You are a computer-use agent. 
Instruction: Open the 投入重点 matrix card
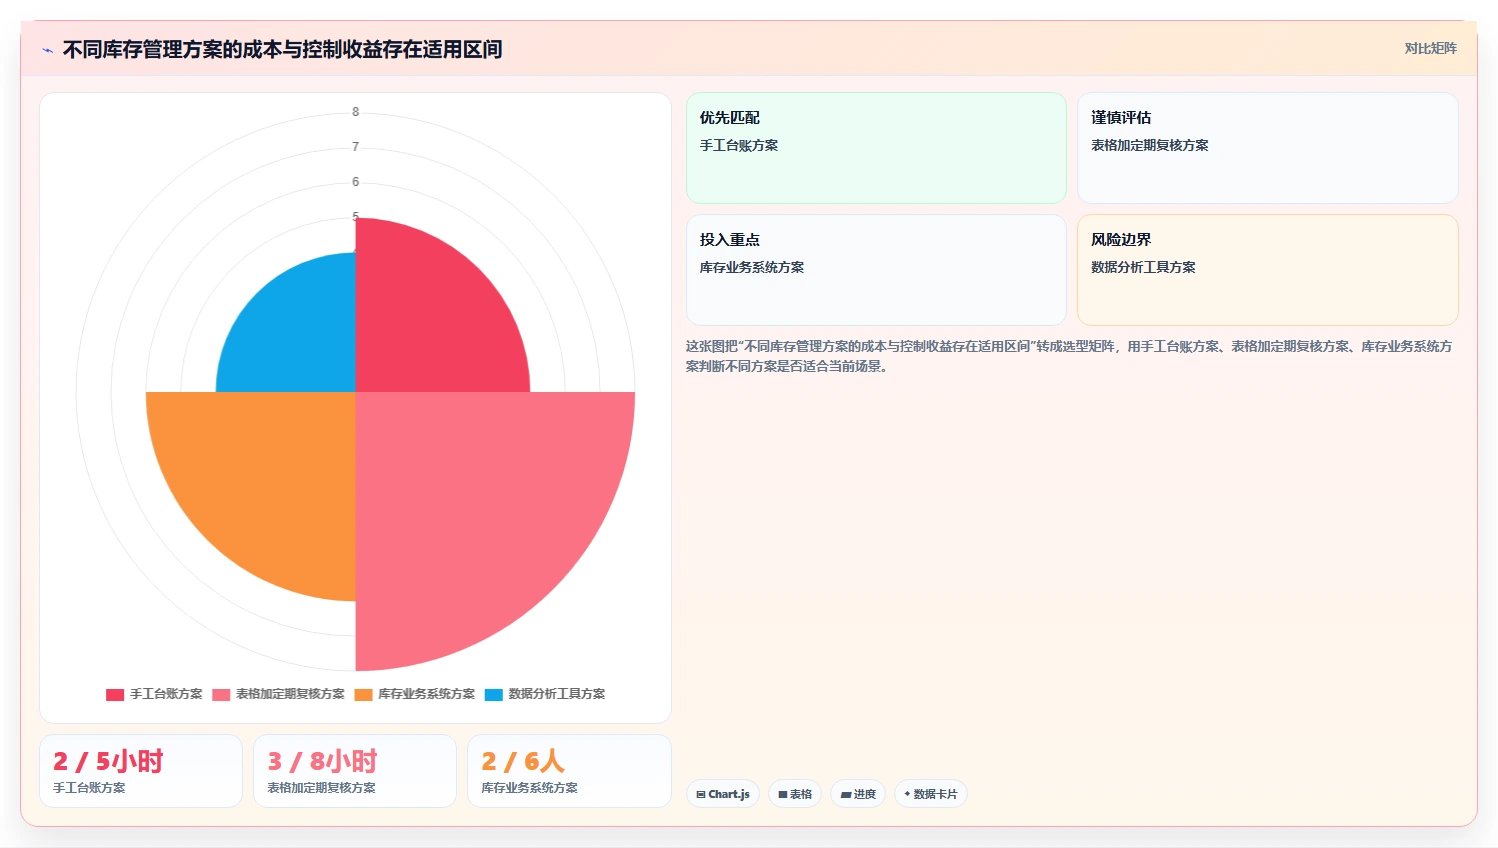(876, 270)
